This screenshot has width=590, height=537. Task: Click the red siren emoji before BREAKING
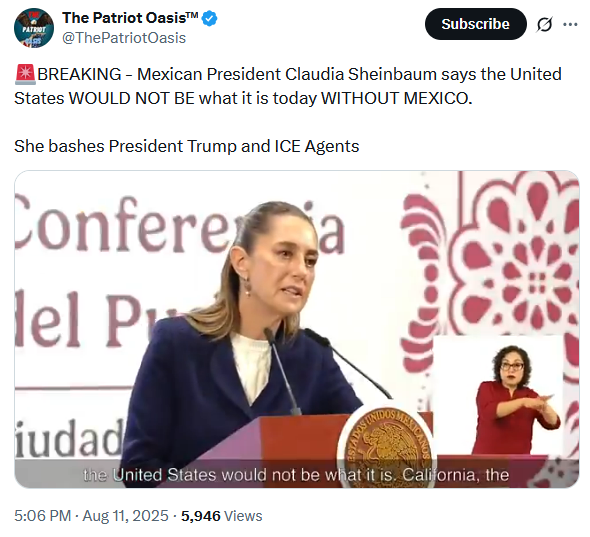tap(25, 74)
